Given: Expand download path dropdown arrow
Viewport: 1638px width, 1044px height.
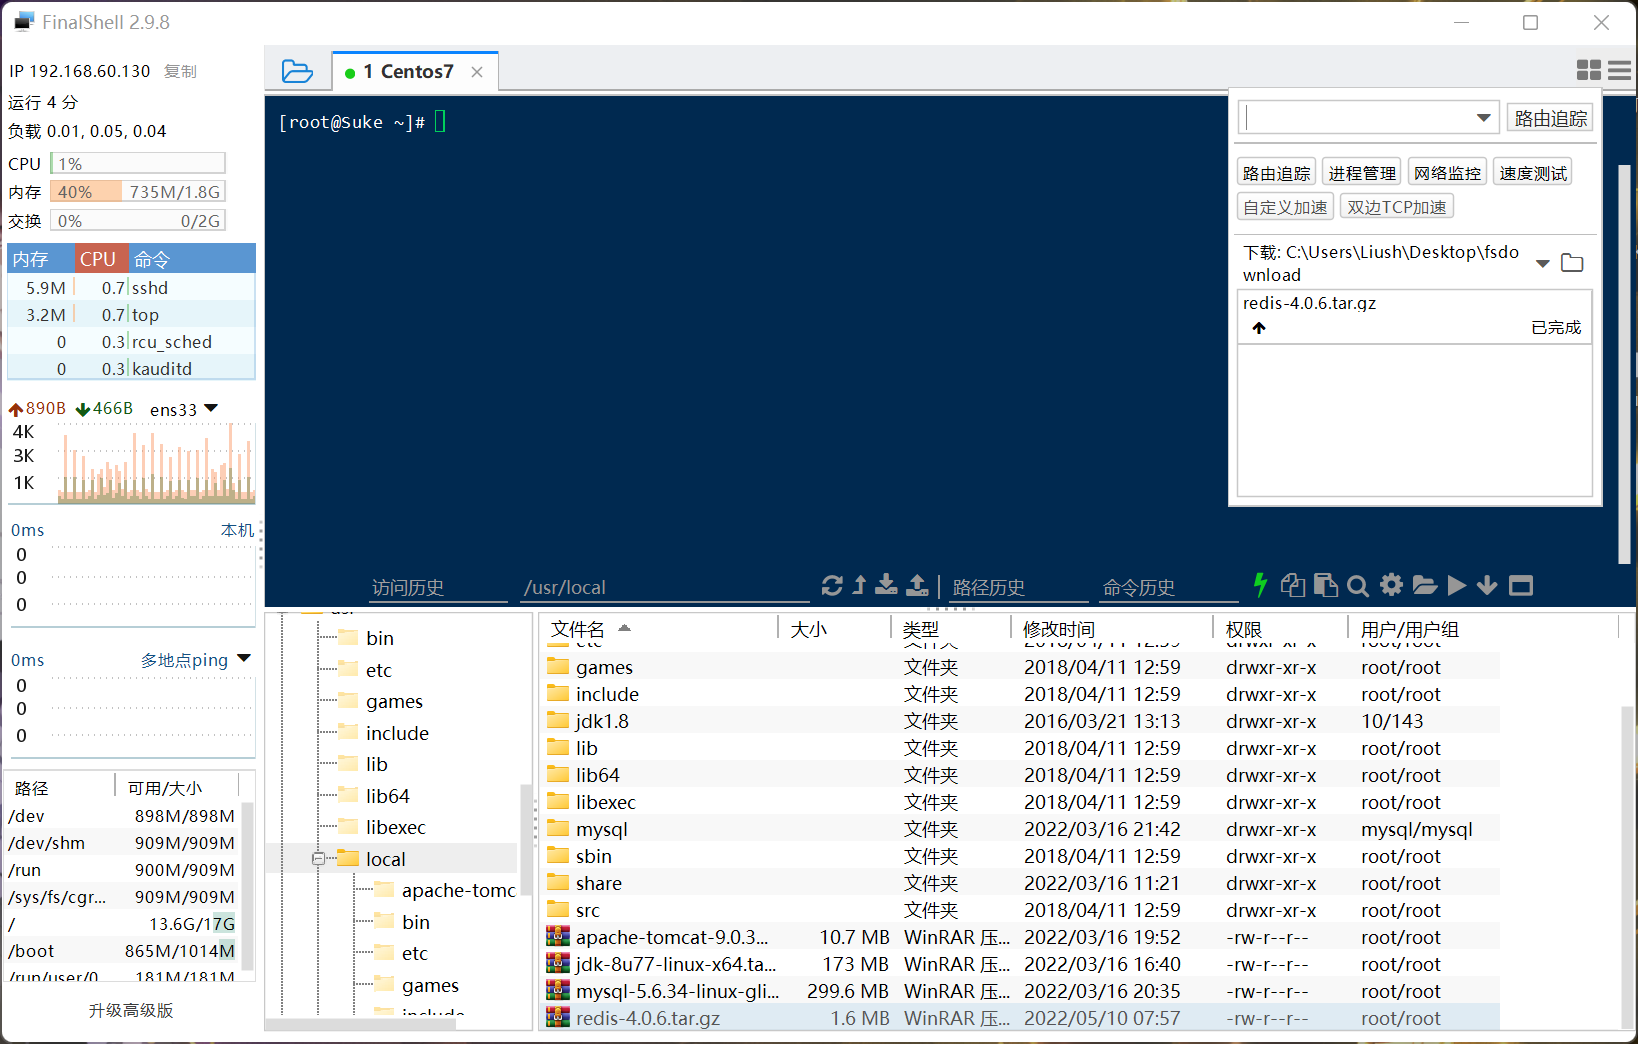Looking at the screenshot, I should coord(1543,264).
